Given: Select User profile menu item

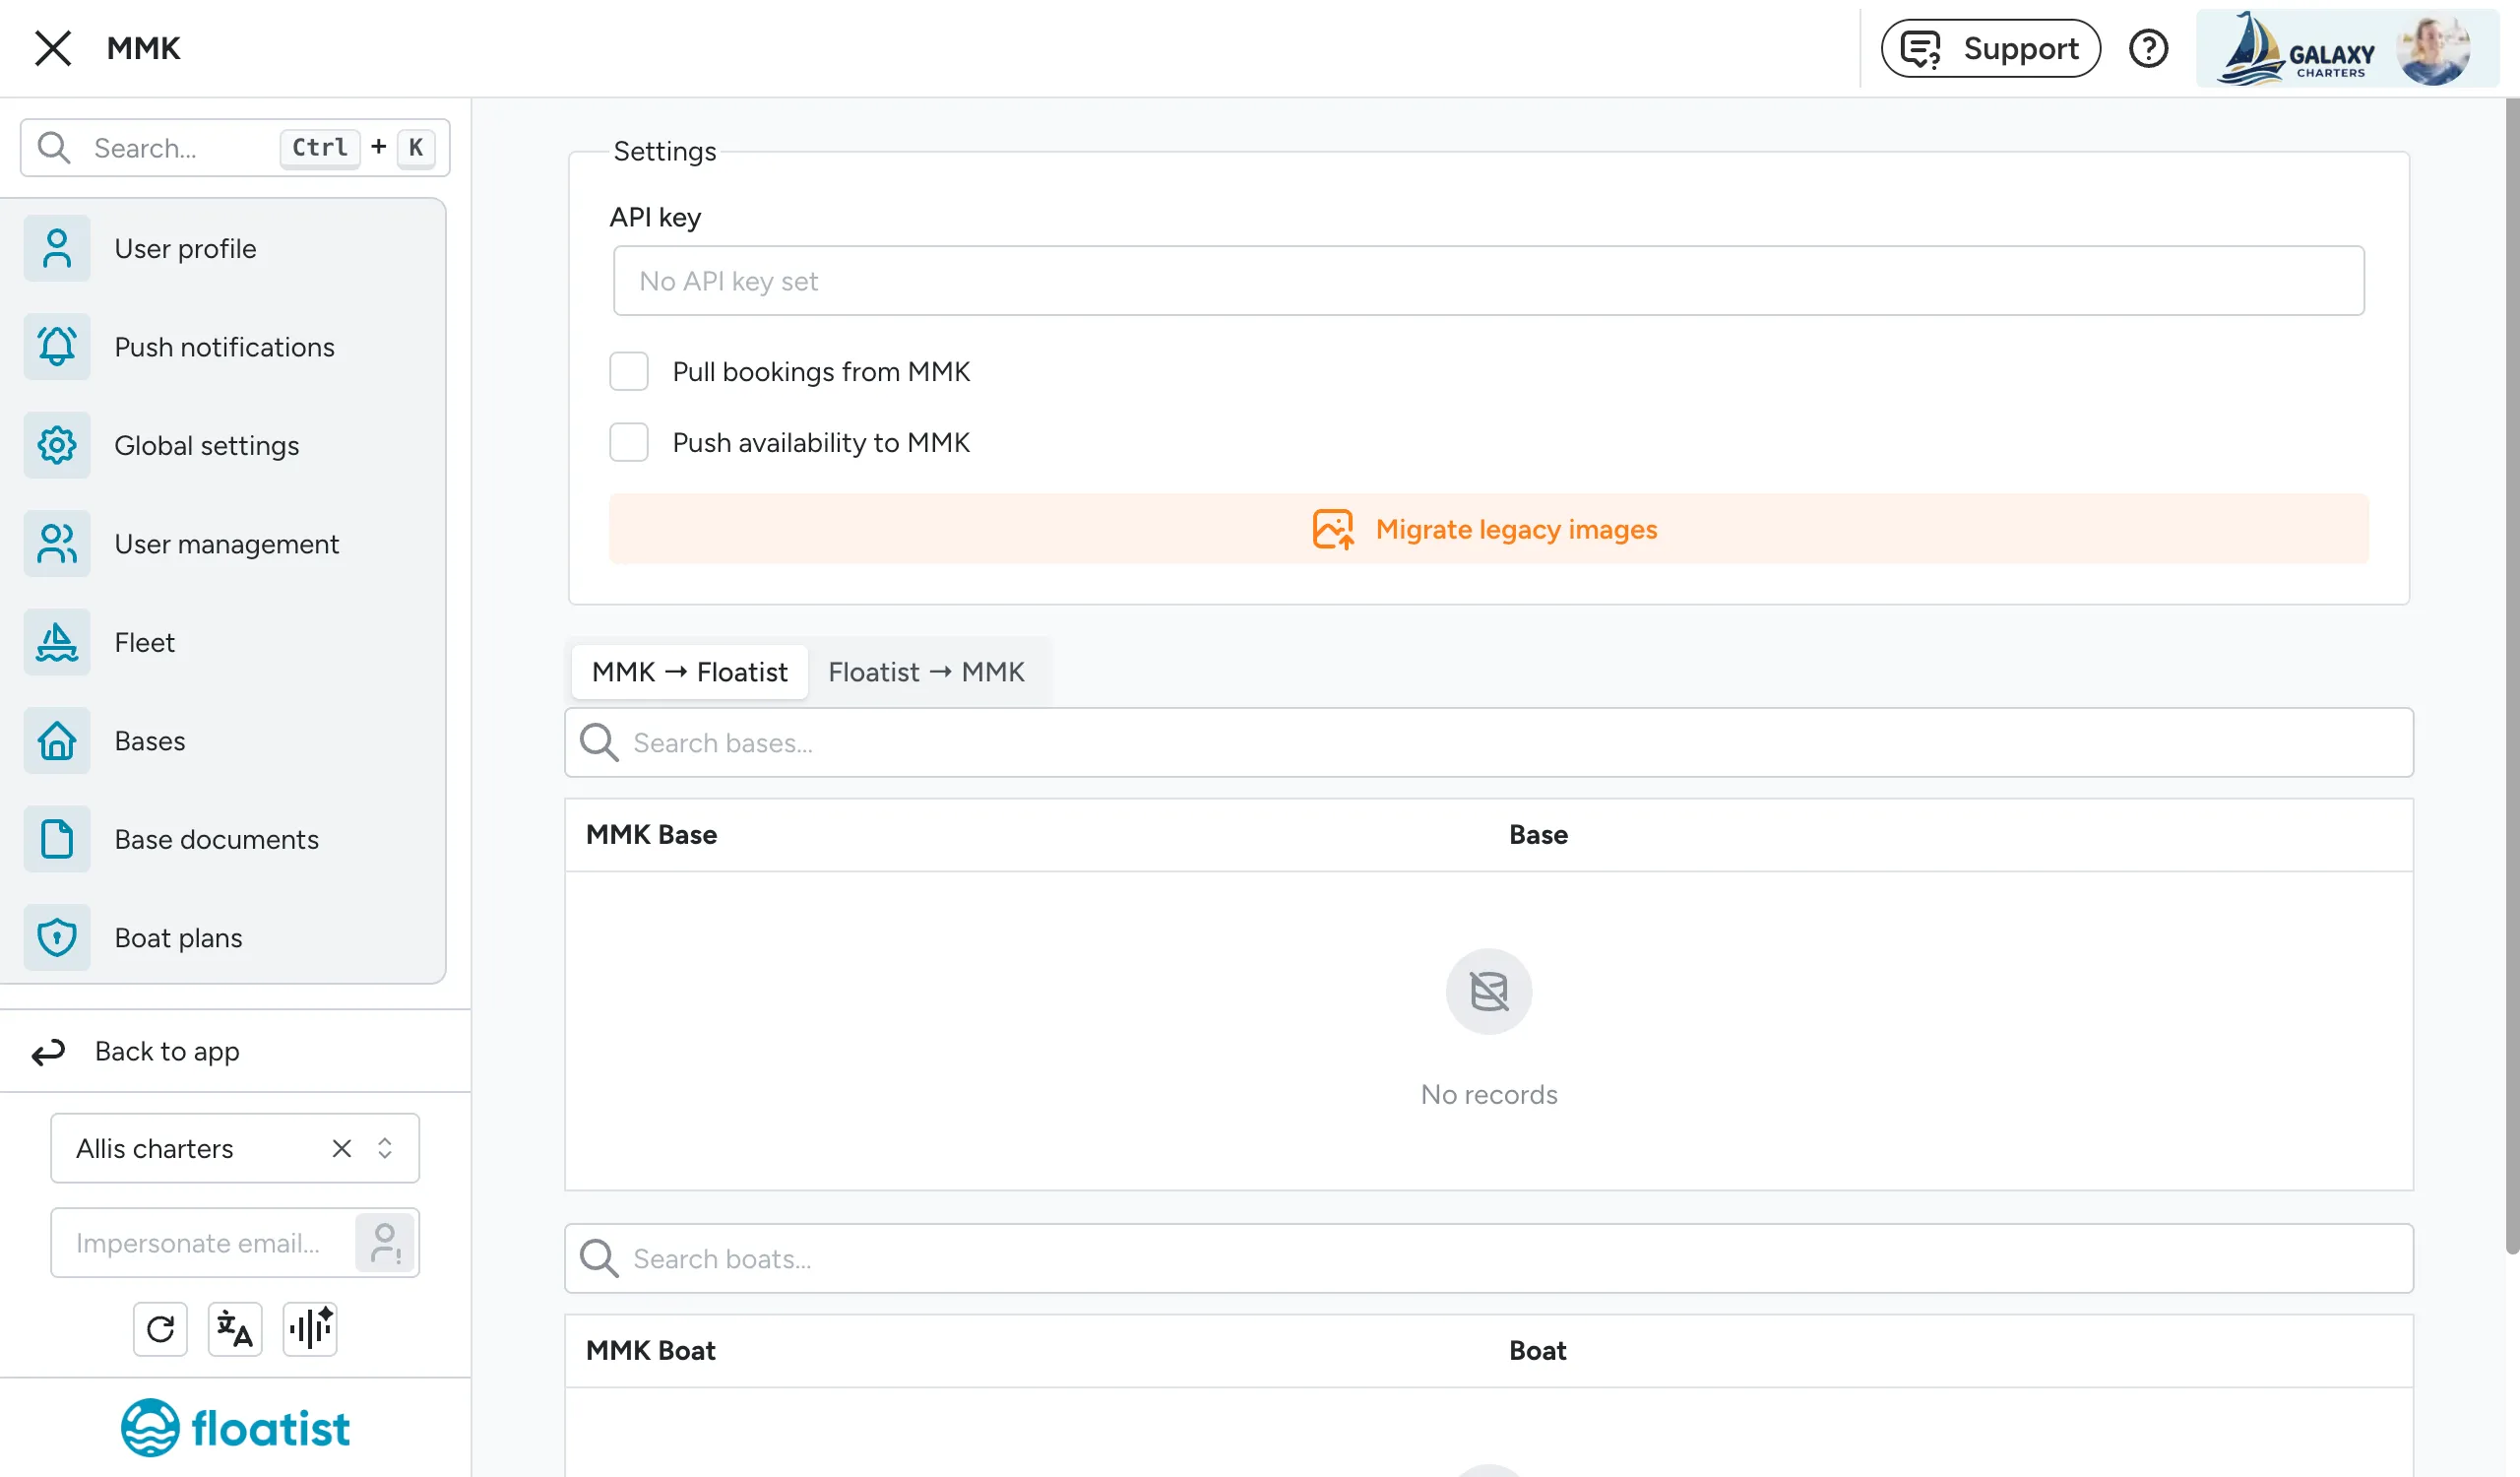Looking at the screenshot, I should pos(222,248).
